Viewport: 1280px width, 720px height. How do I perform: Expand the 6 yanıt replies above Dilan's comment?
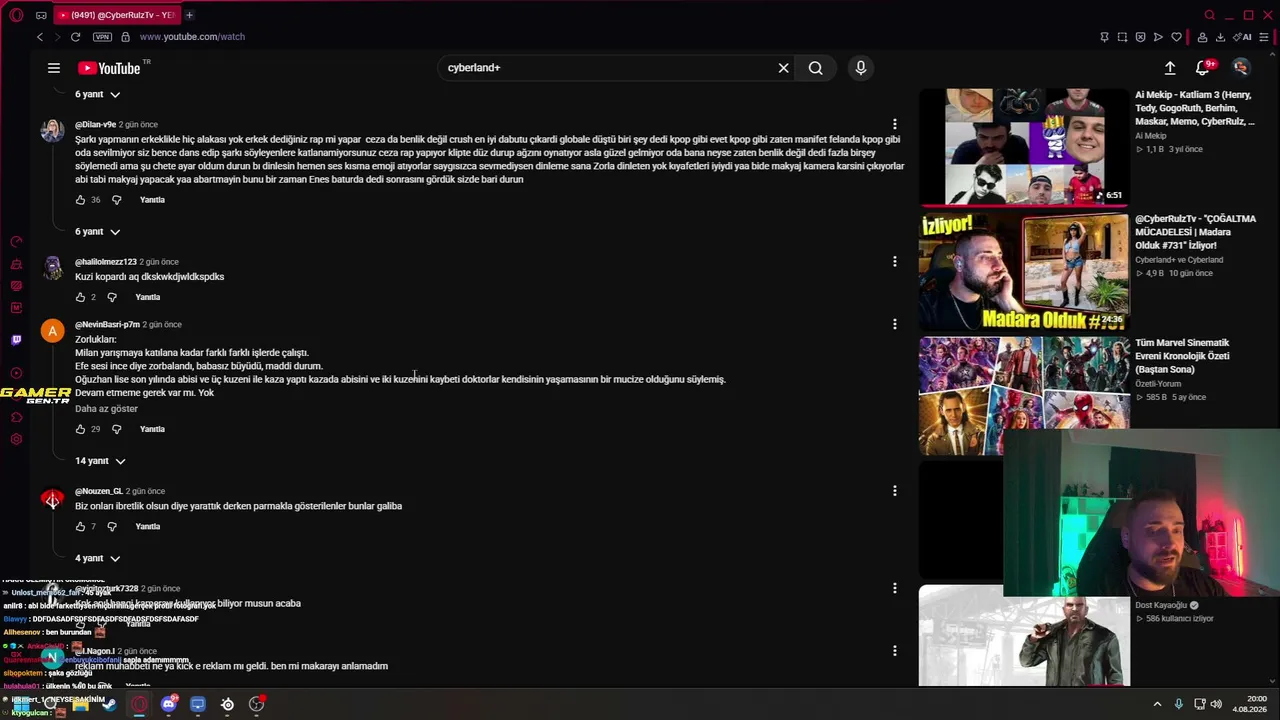pyautogui.click(x=97, y=94)
